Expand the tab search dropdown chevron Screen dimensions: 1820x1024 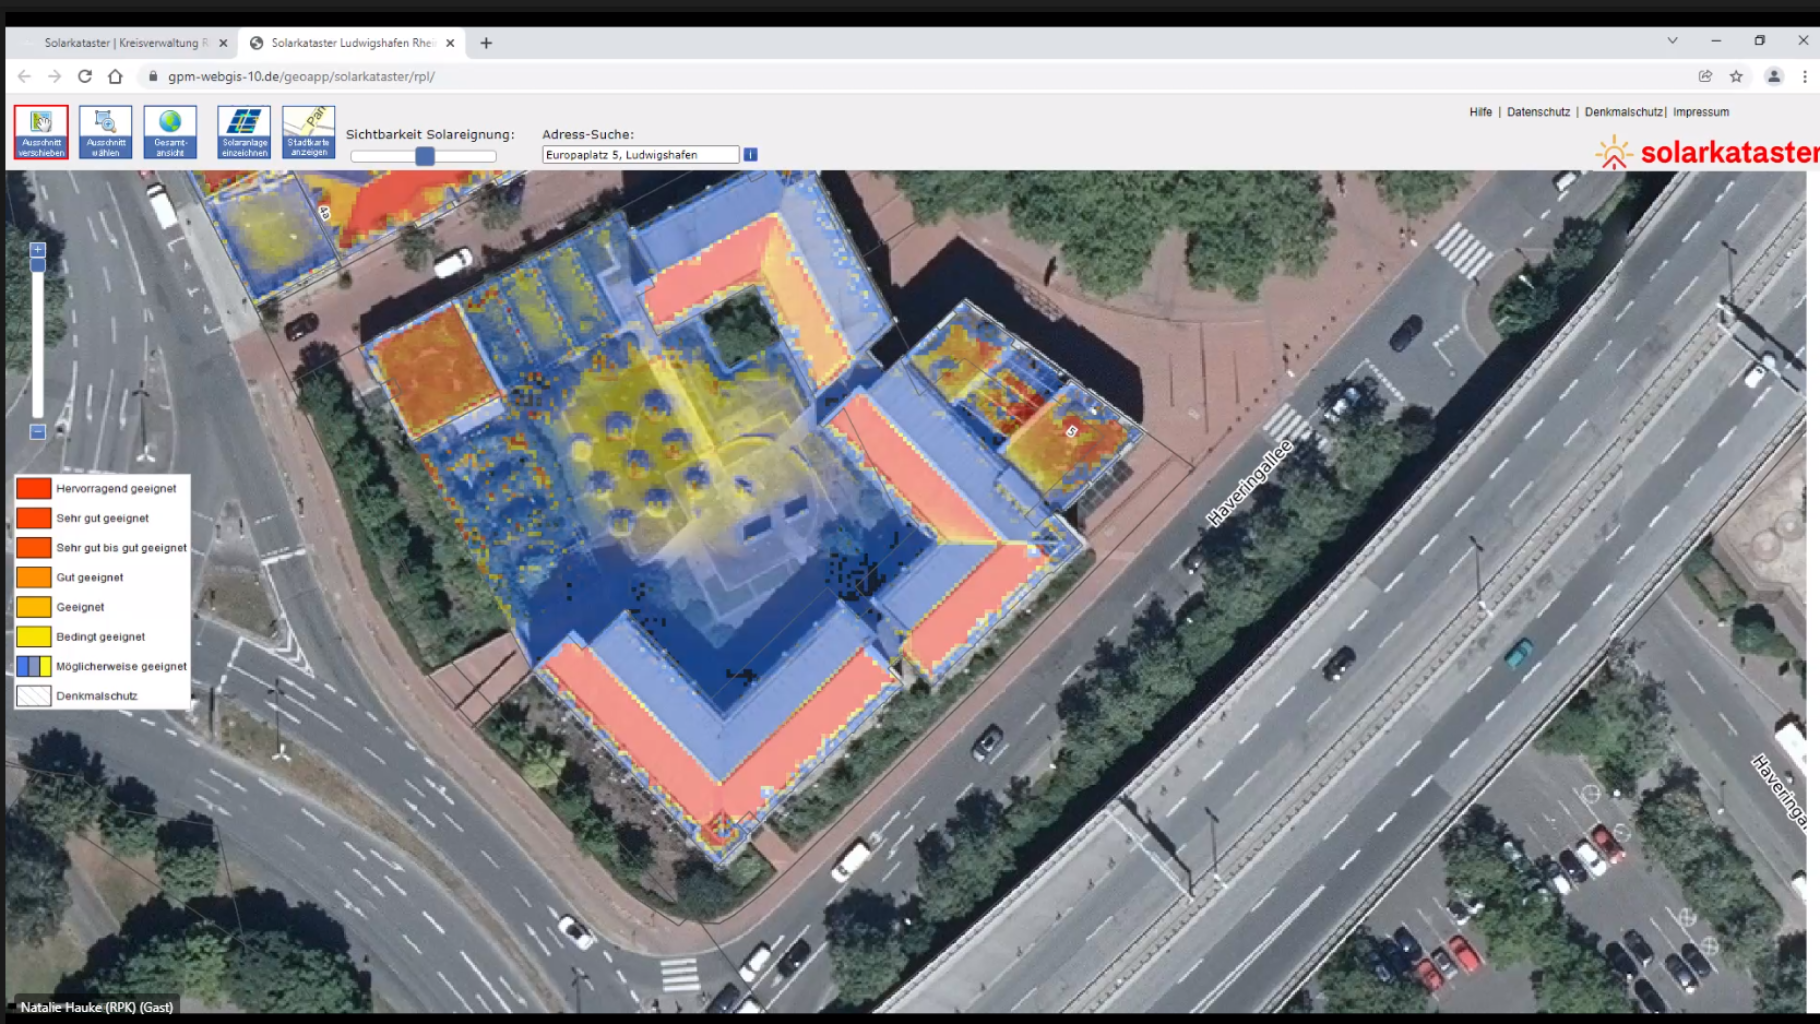click(x=1672, y=41)
